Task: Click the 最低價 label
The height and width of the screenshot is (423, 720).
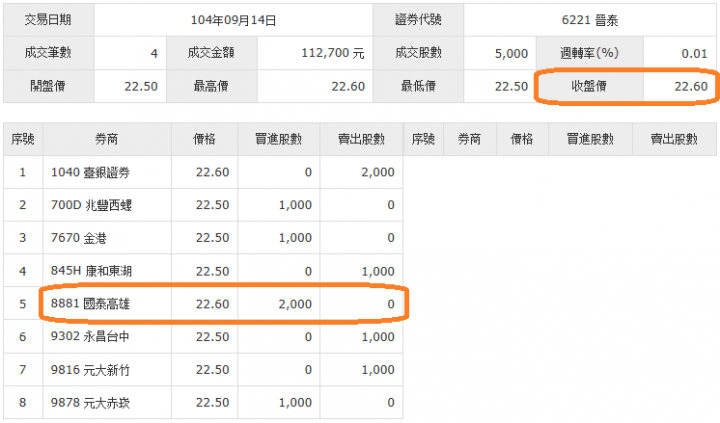Action: click(418, 86)
